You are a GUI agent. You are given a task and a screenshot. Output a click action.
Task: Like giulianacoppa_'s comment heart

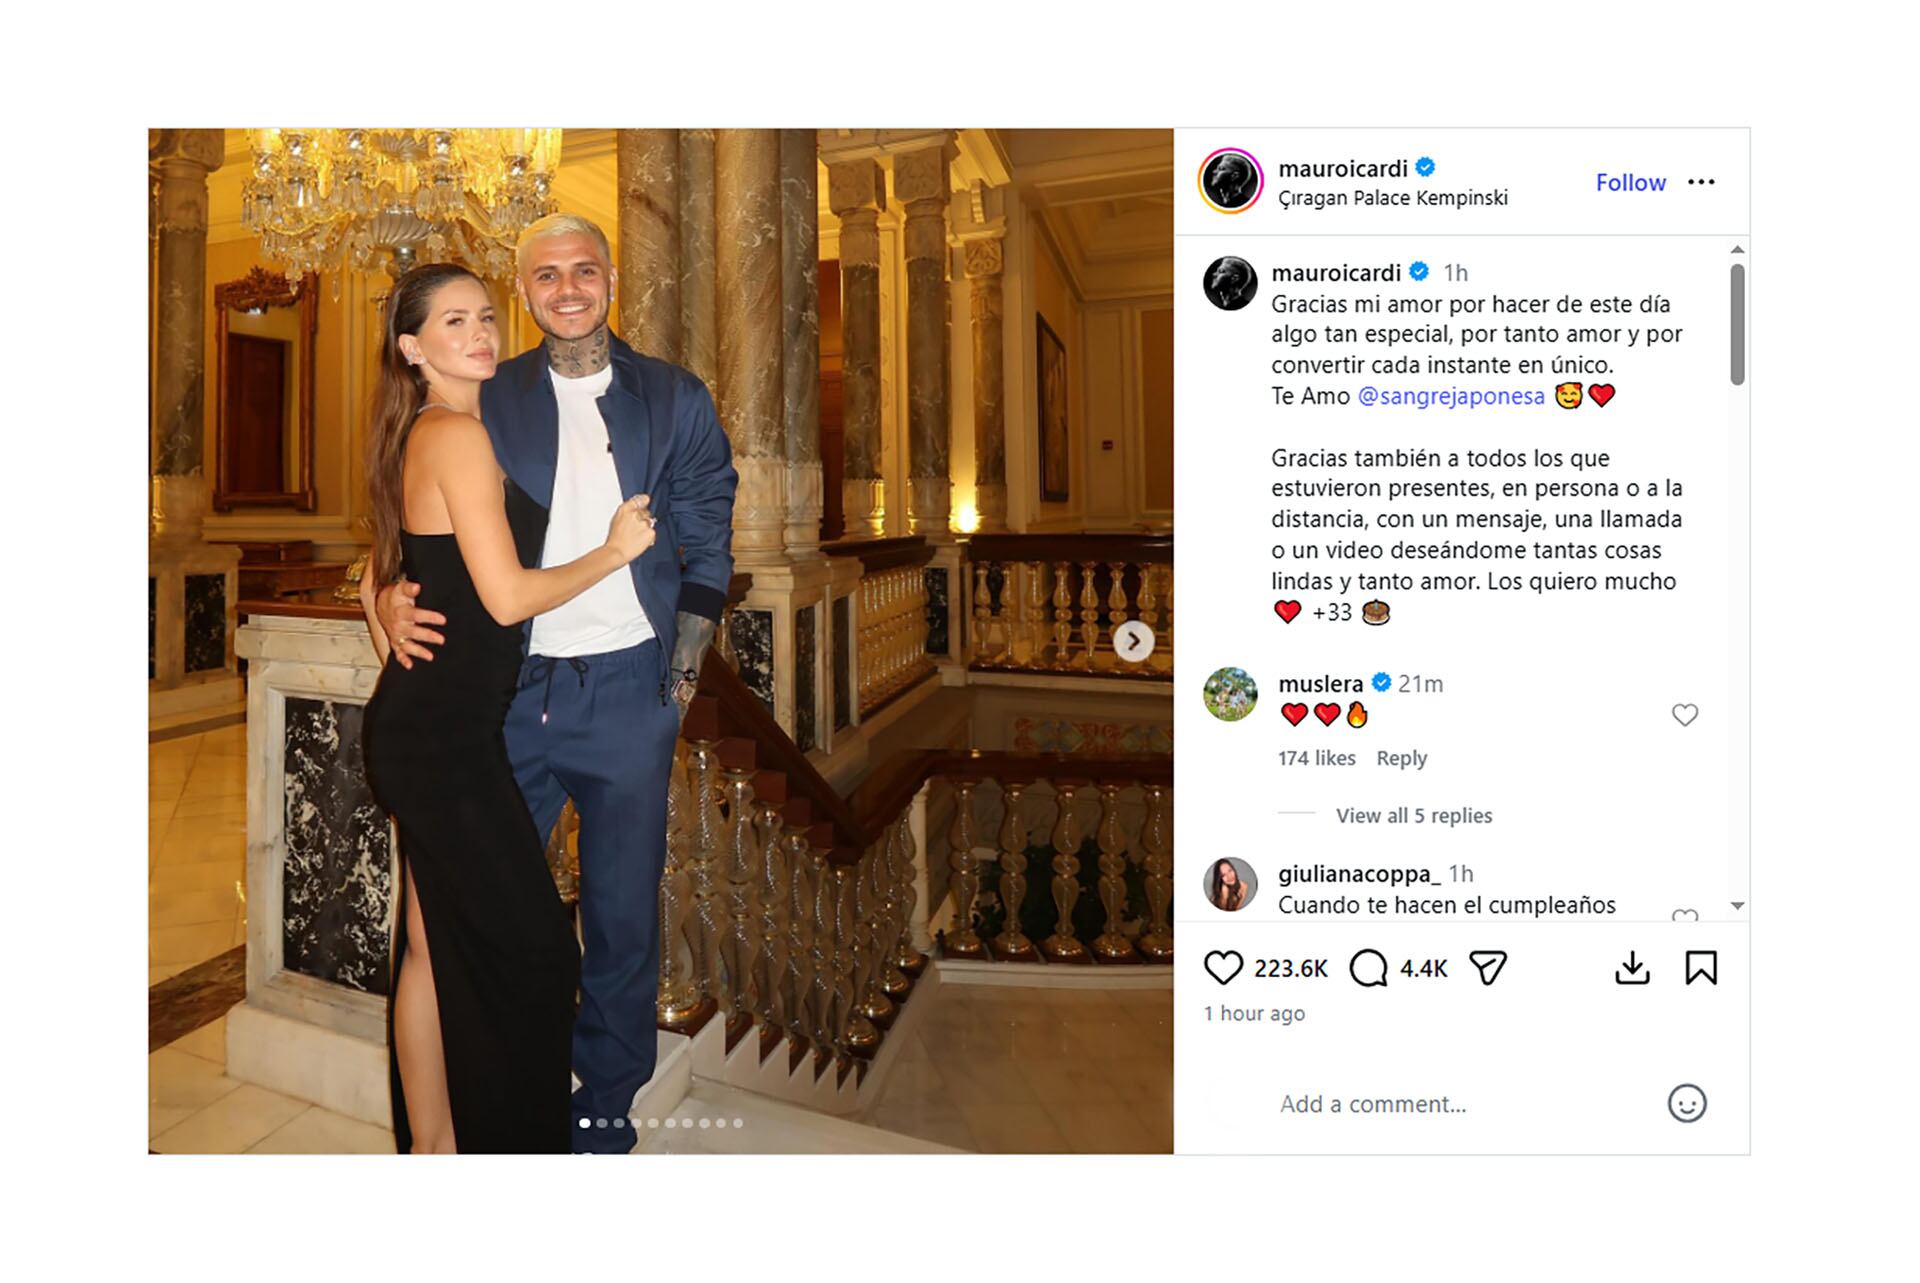(x=1683, y=914)
